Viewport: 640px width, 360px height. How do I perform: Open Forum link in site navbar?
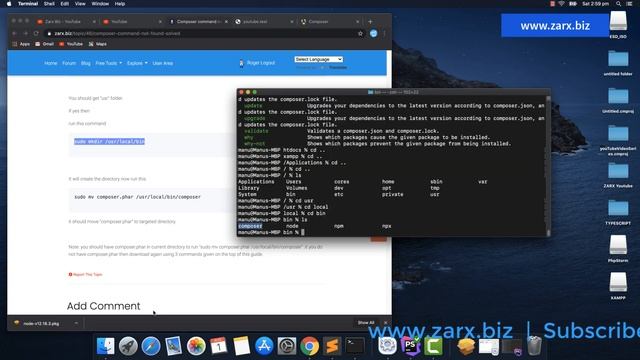(69, 63)
